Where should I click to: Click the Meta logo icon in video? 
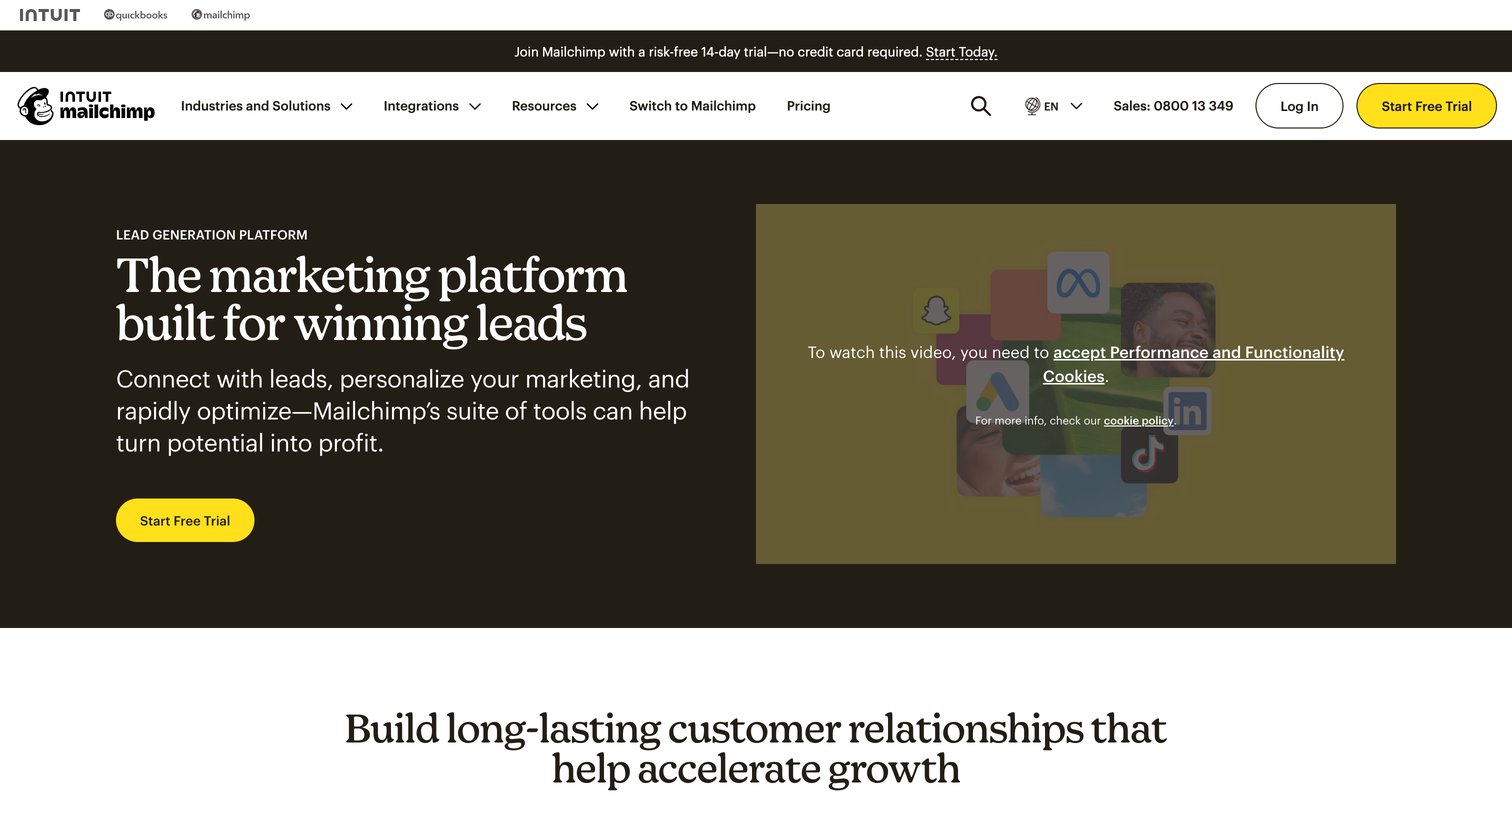[x=1078, y=283]
